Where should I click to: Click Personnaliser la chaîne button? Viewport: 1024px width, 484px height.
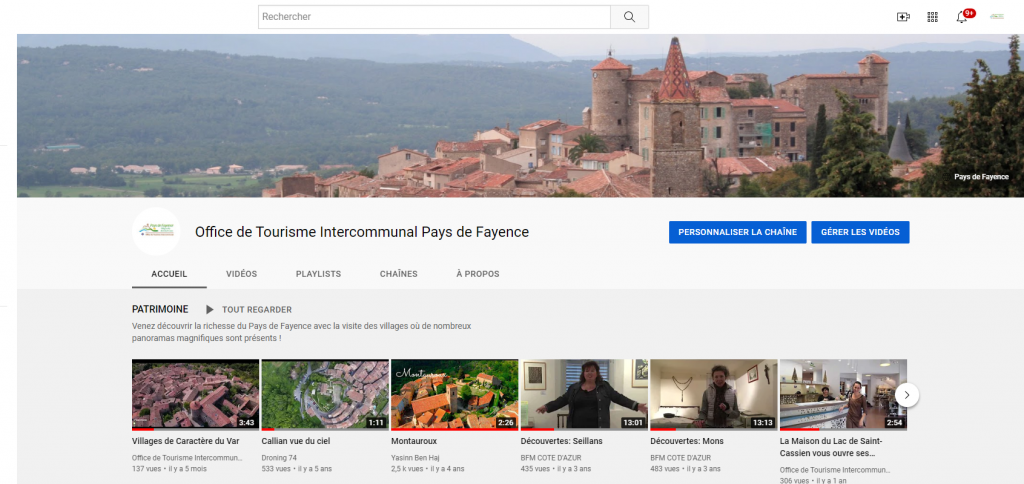click(x=737, y=232)
